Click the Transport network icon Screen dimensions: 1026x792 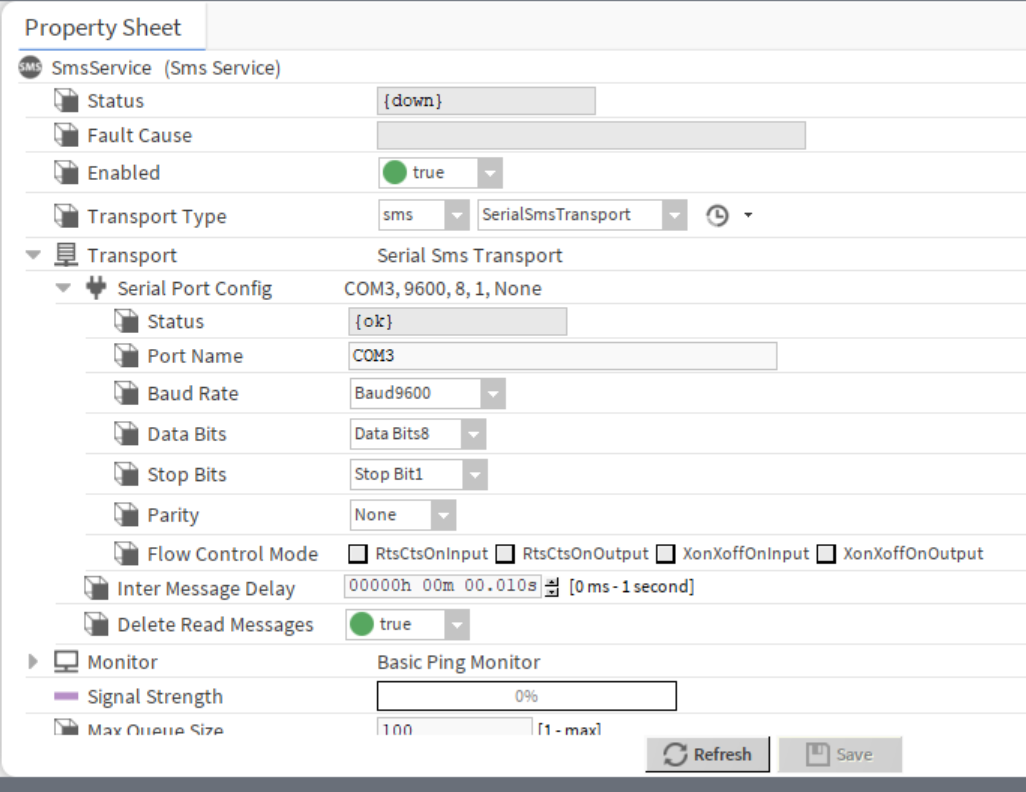point(66,255)
